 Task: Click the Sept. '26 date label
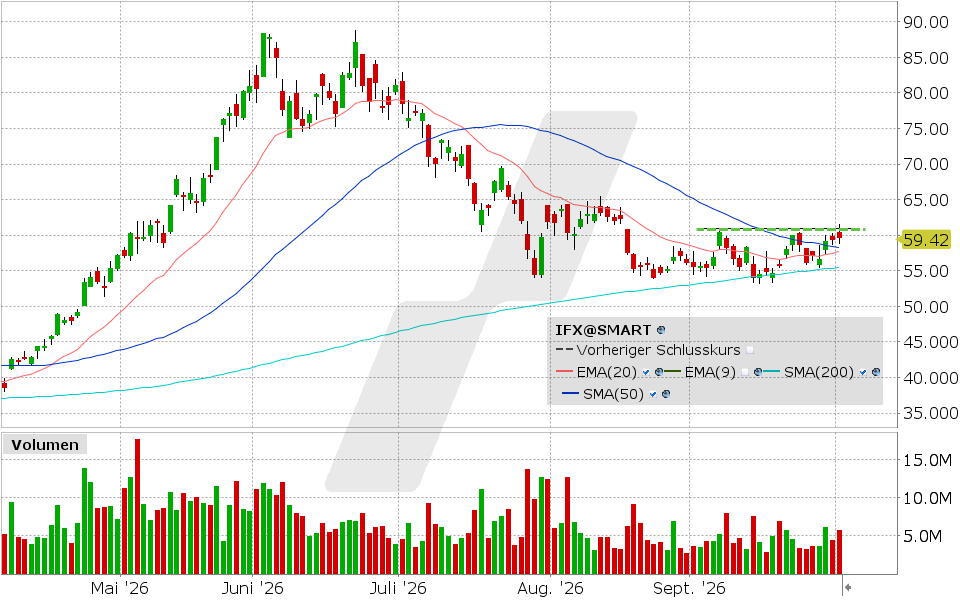click(x=689, y=588)
